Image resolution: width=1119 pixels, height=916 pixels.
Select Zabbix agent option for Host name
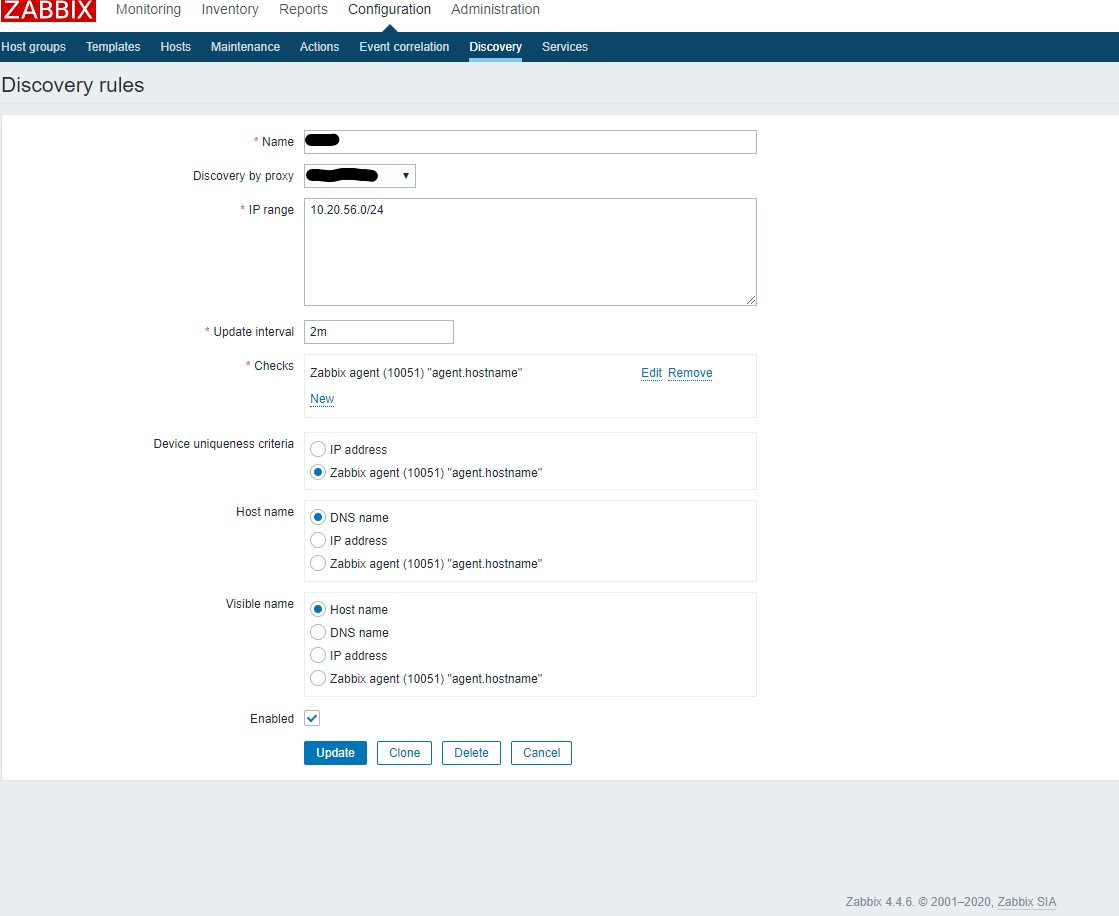point(318,564)
